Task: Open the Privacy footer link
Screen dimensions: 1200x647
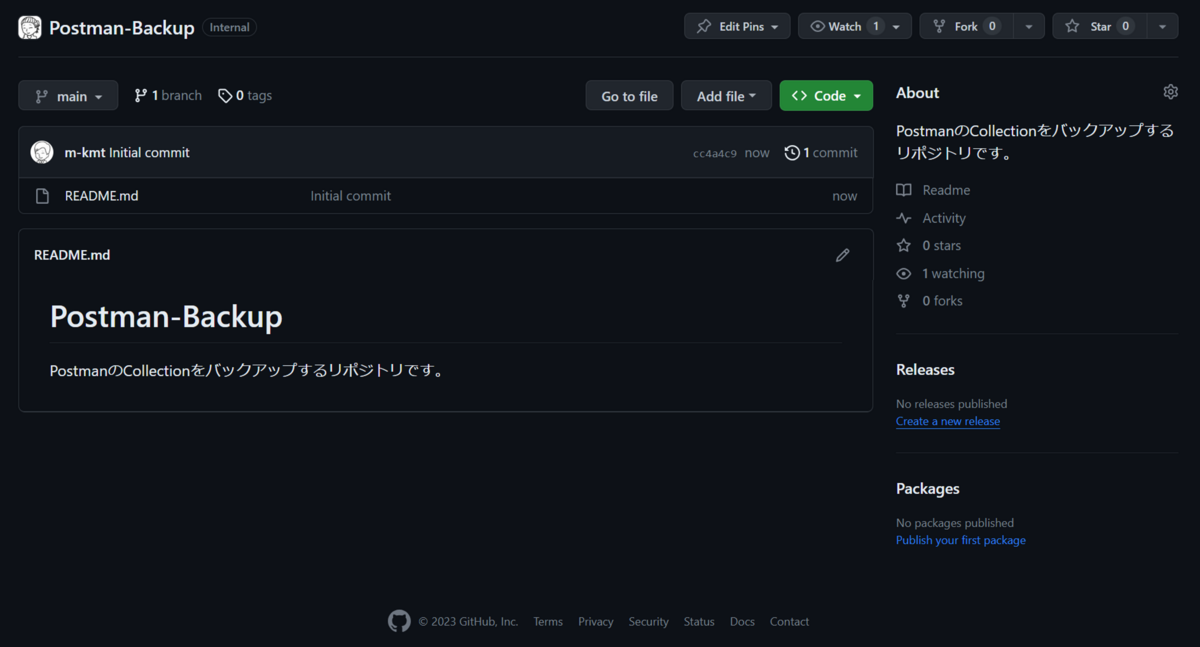Action: click(596, 622)
